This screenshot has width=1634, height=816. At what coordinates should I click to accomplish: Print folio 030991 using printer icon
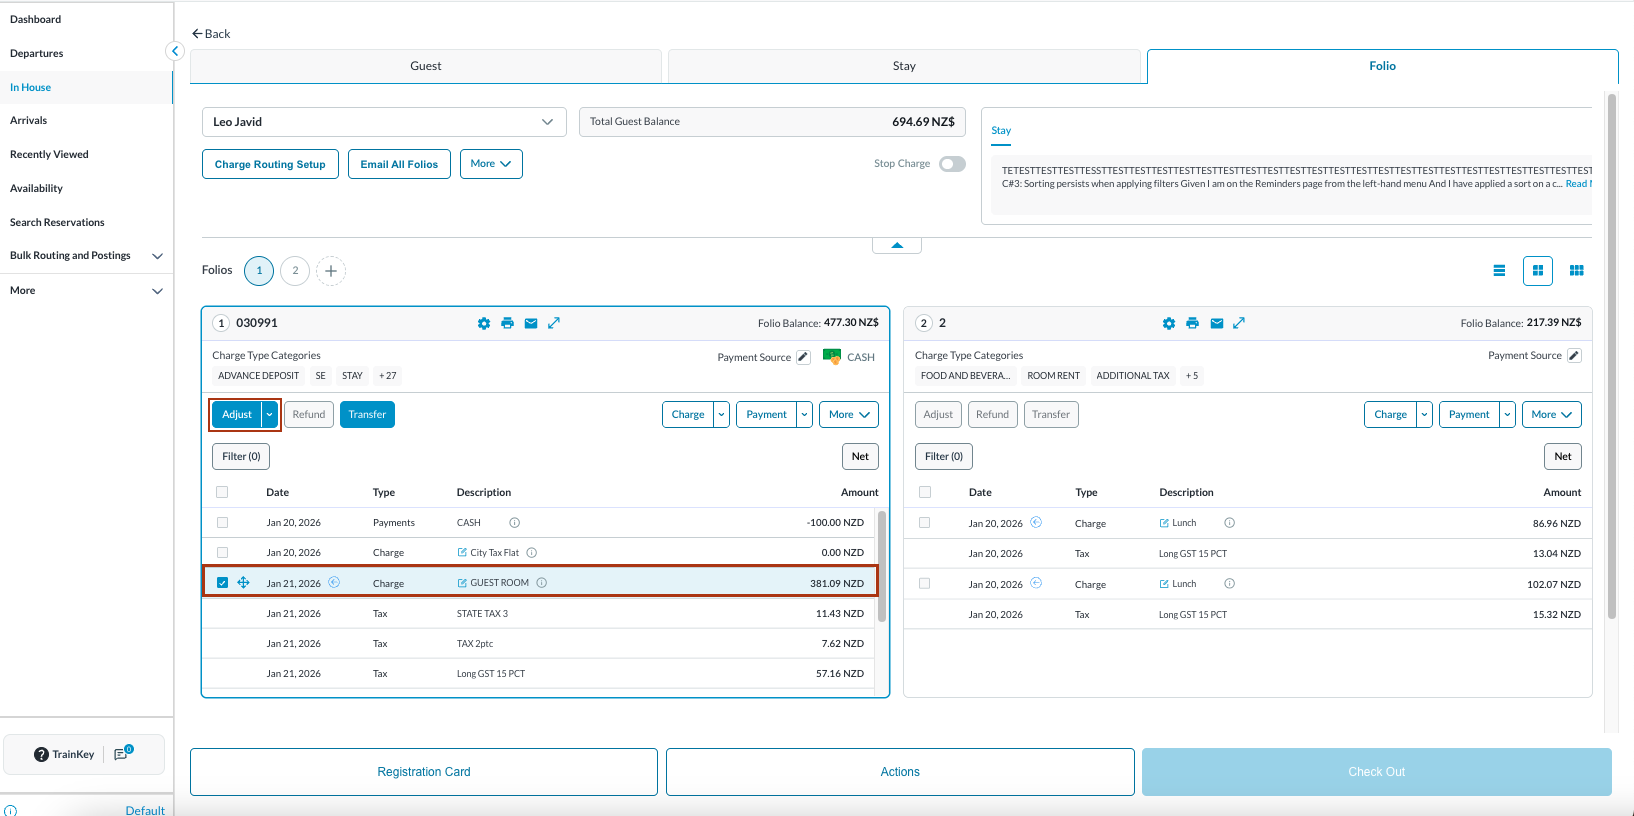pyautogui.click(x=507, y=323)
